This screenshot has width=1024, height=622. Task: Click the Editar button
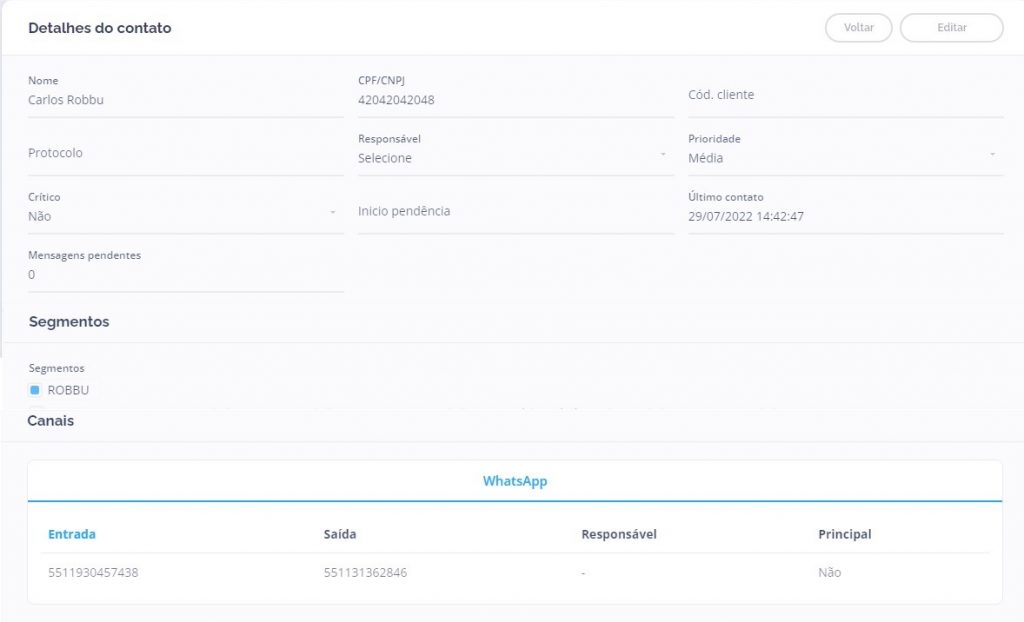(x=951, y=28)
